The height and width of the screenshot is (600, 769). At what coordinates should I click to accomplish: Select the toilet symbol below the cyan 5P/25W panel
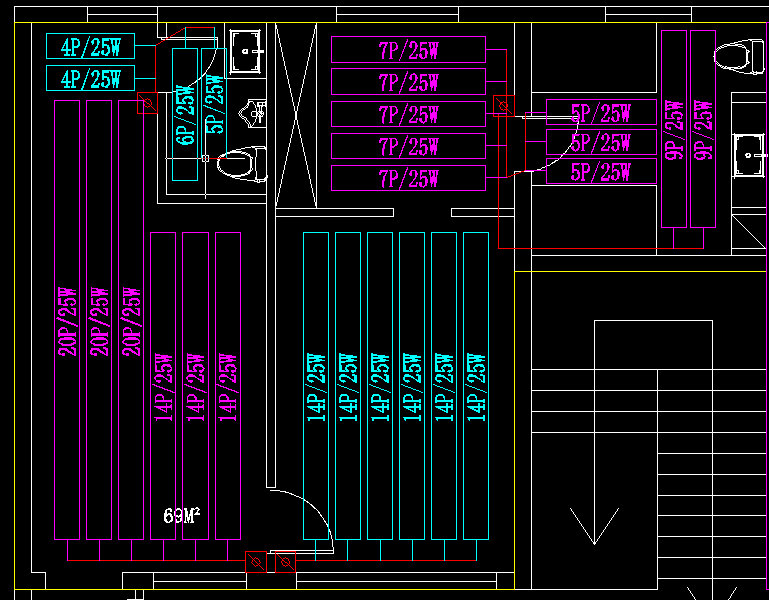[x=245, y=164]
